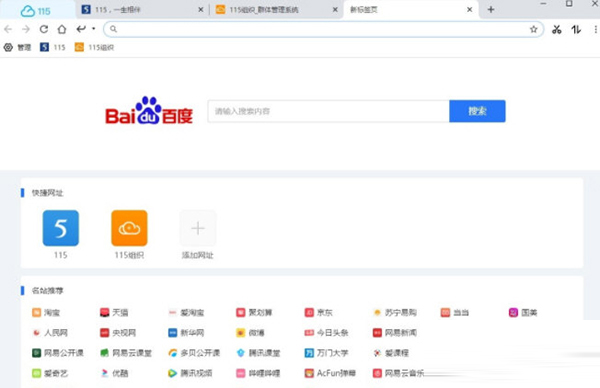Viewport: 600px width, 388px height.
Task: Open the home page via the house icon
Action: 62,29
